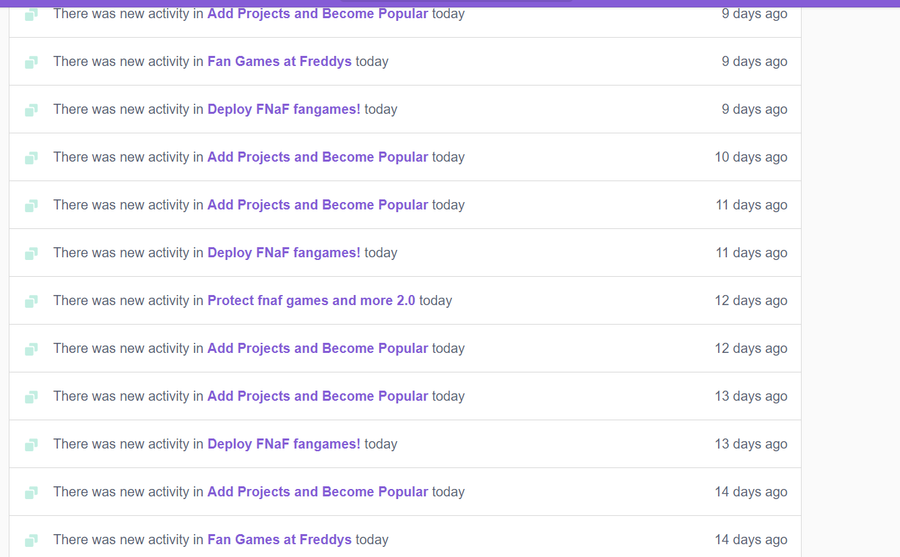
Task: Click studio icon beside Deploy FNaF fangames! 11 days ago
Action: click(32, 253)
